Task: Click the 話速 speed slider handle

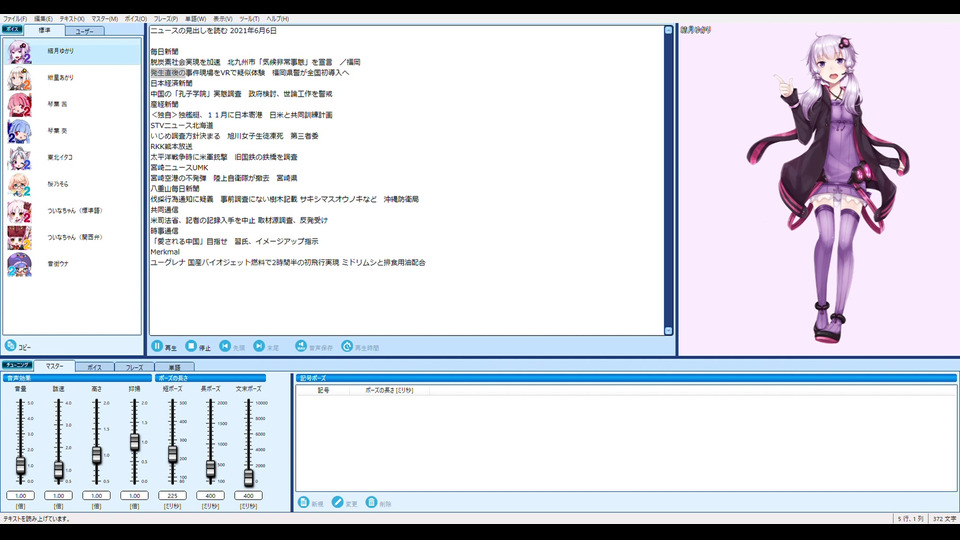Action: (58, 470)
